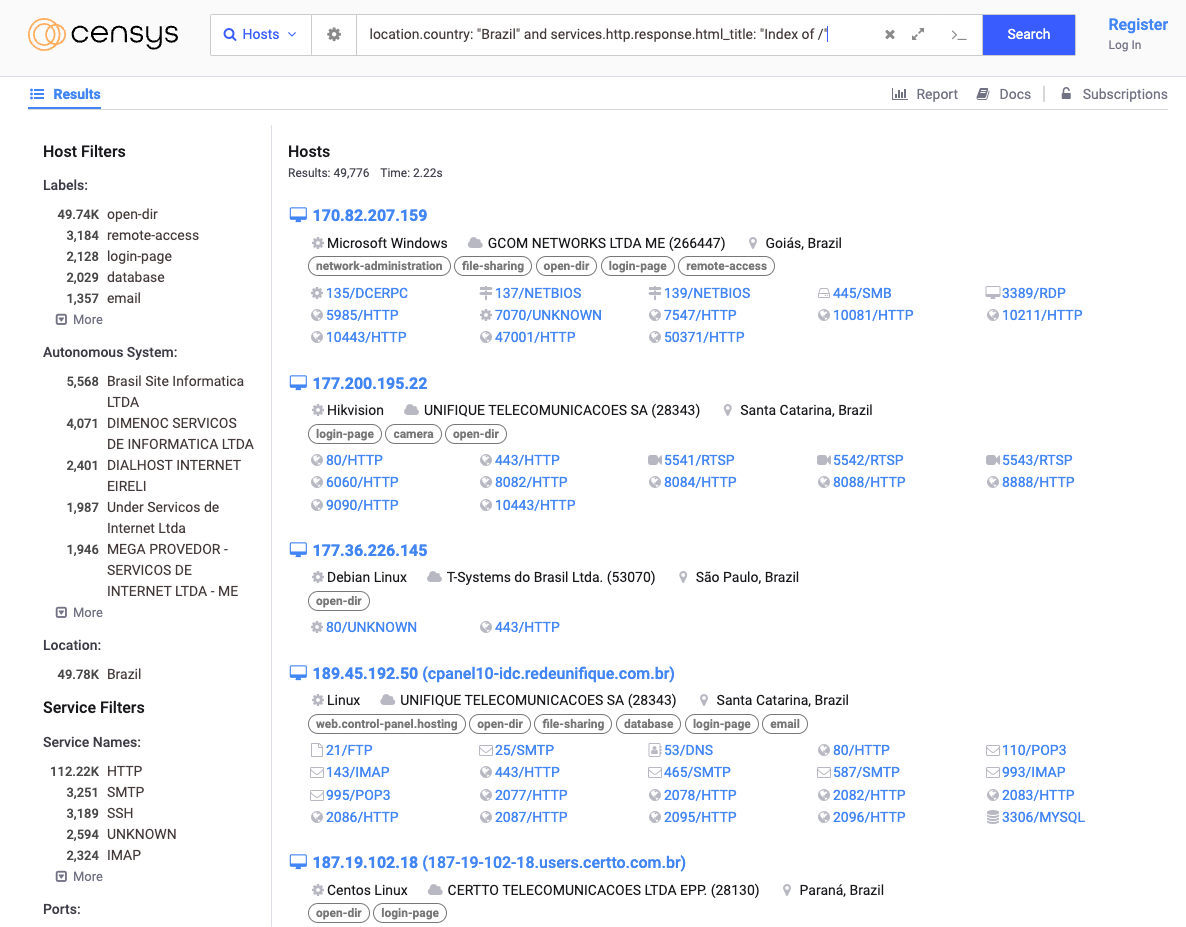This screenshot has width=1186, height=927.
Task: Switch to the Results tab
Action: coord(65,94)
